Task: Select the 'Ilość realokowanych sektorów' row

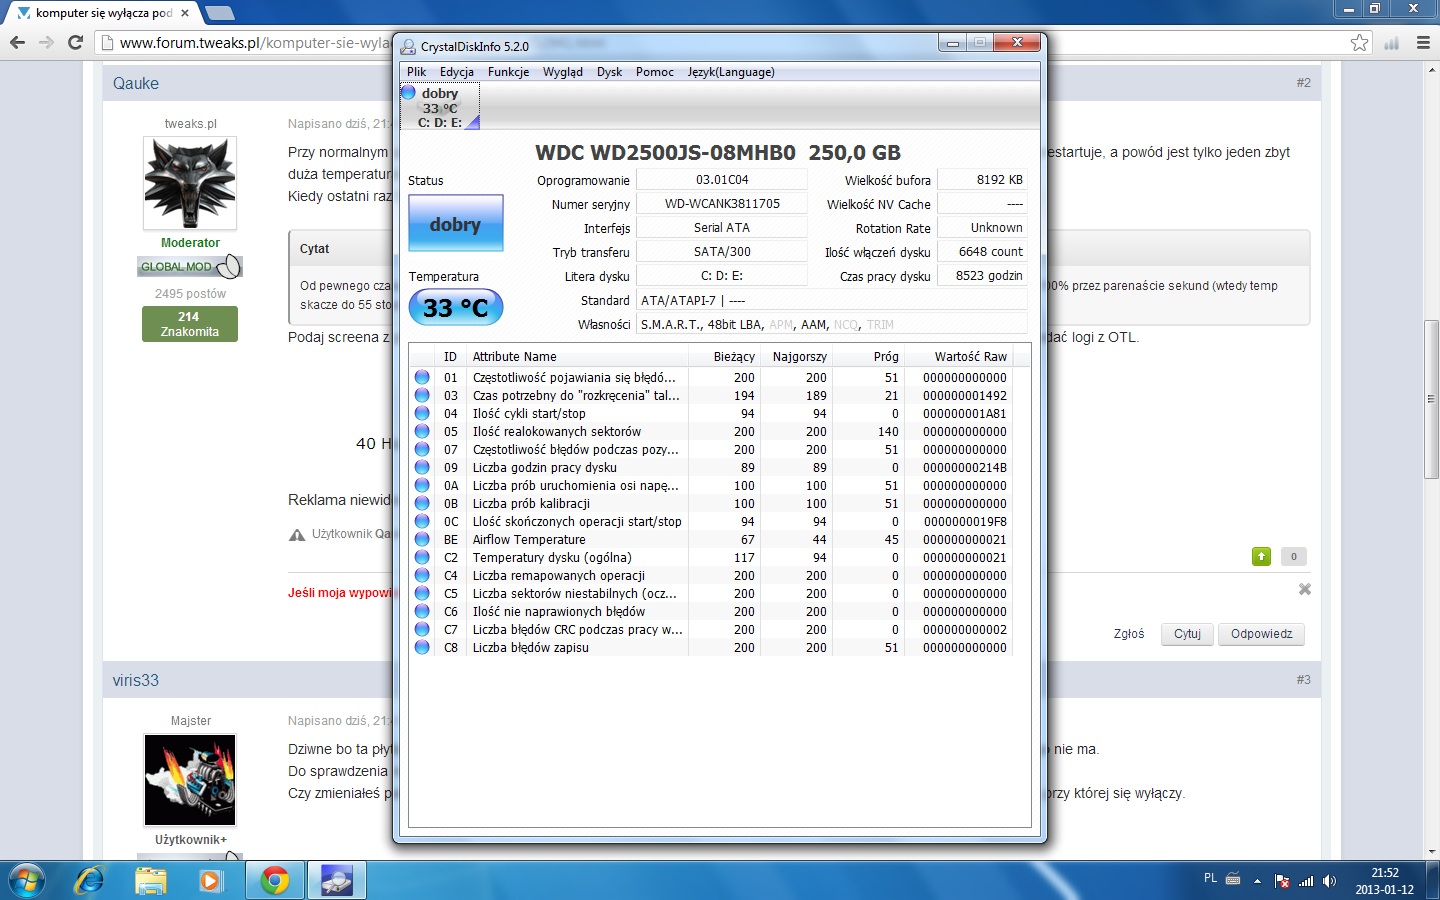Action: pos(711,432)
